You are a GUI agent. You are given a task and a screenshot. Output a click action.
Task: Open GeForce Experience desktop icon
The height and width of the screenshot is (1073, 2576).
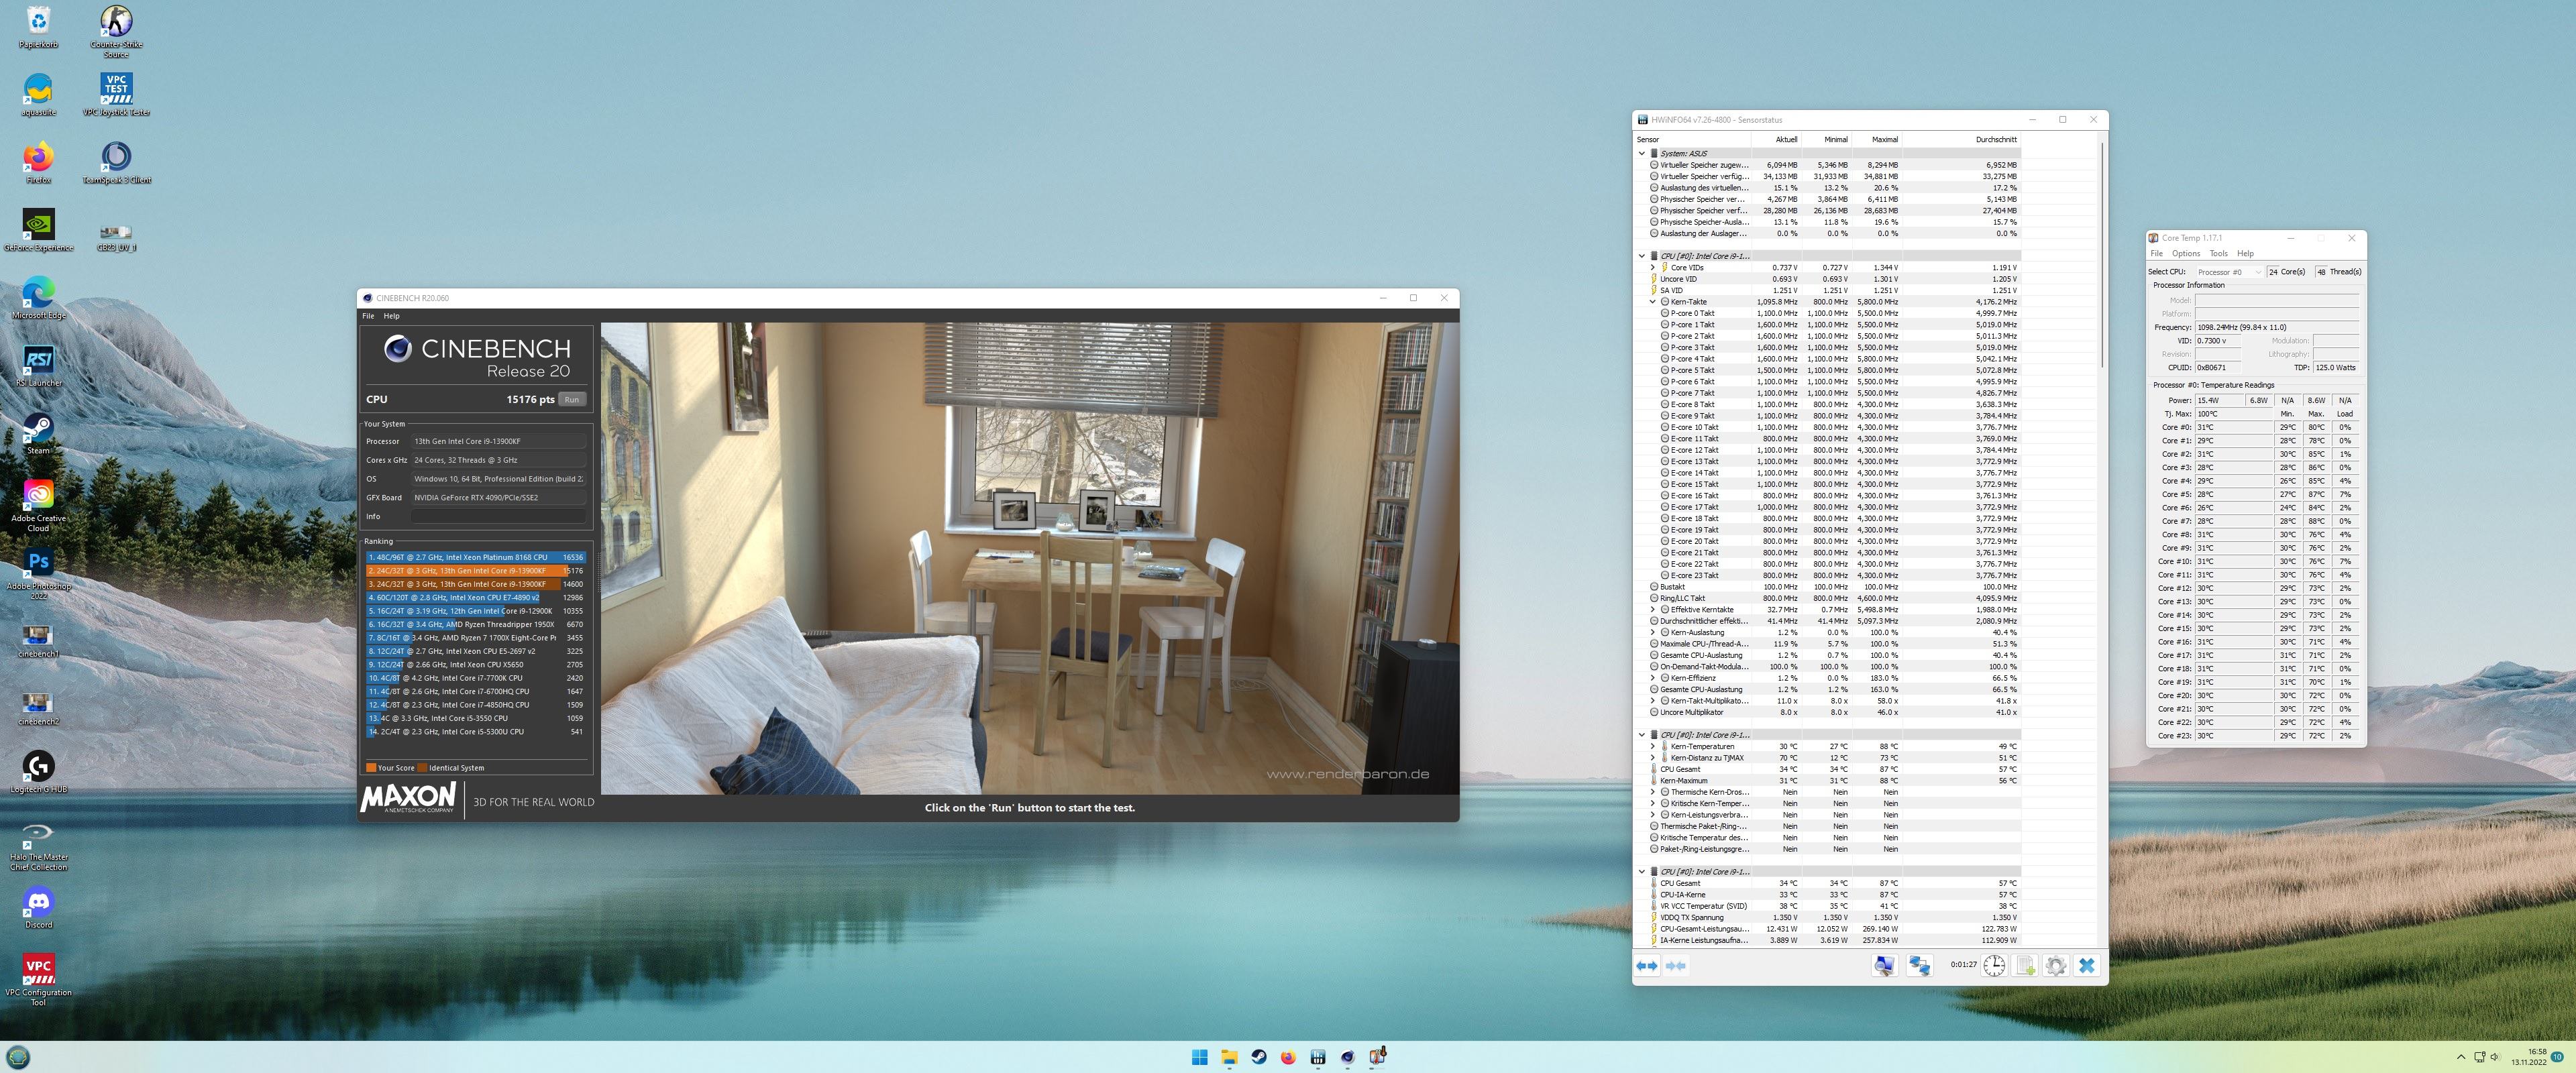click(39, 230)
